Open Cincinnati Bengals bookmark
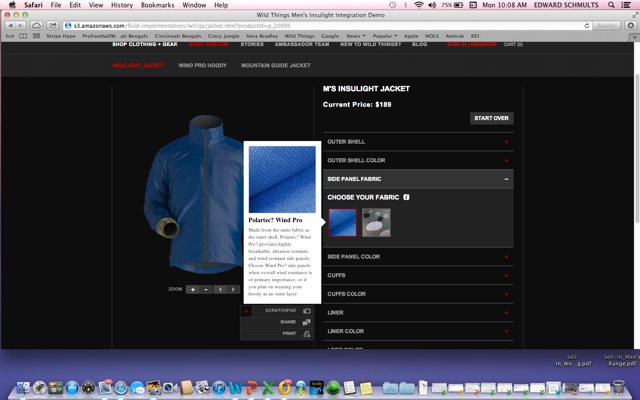 tap(178, 36)
